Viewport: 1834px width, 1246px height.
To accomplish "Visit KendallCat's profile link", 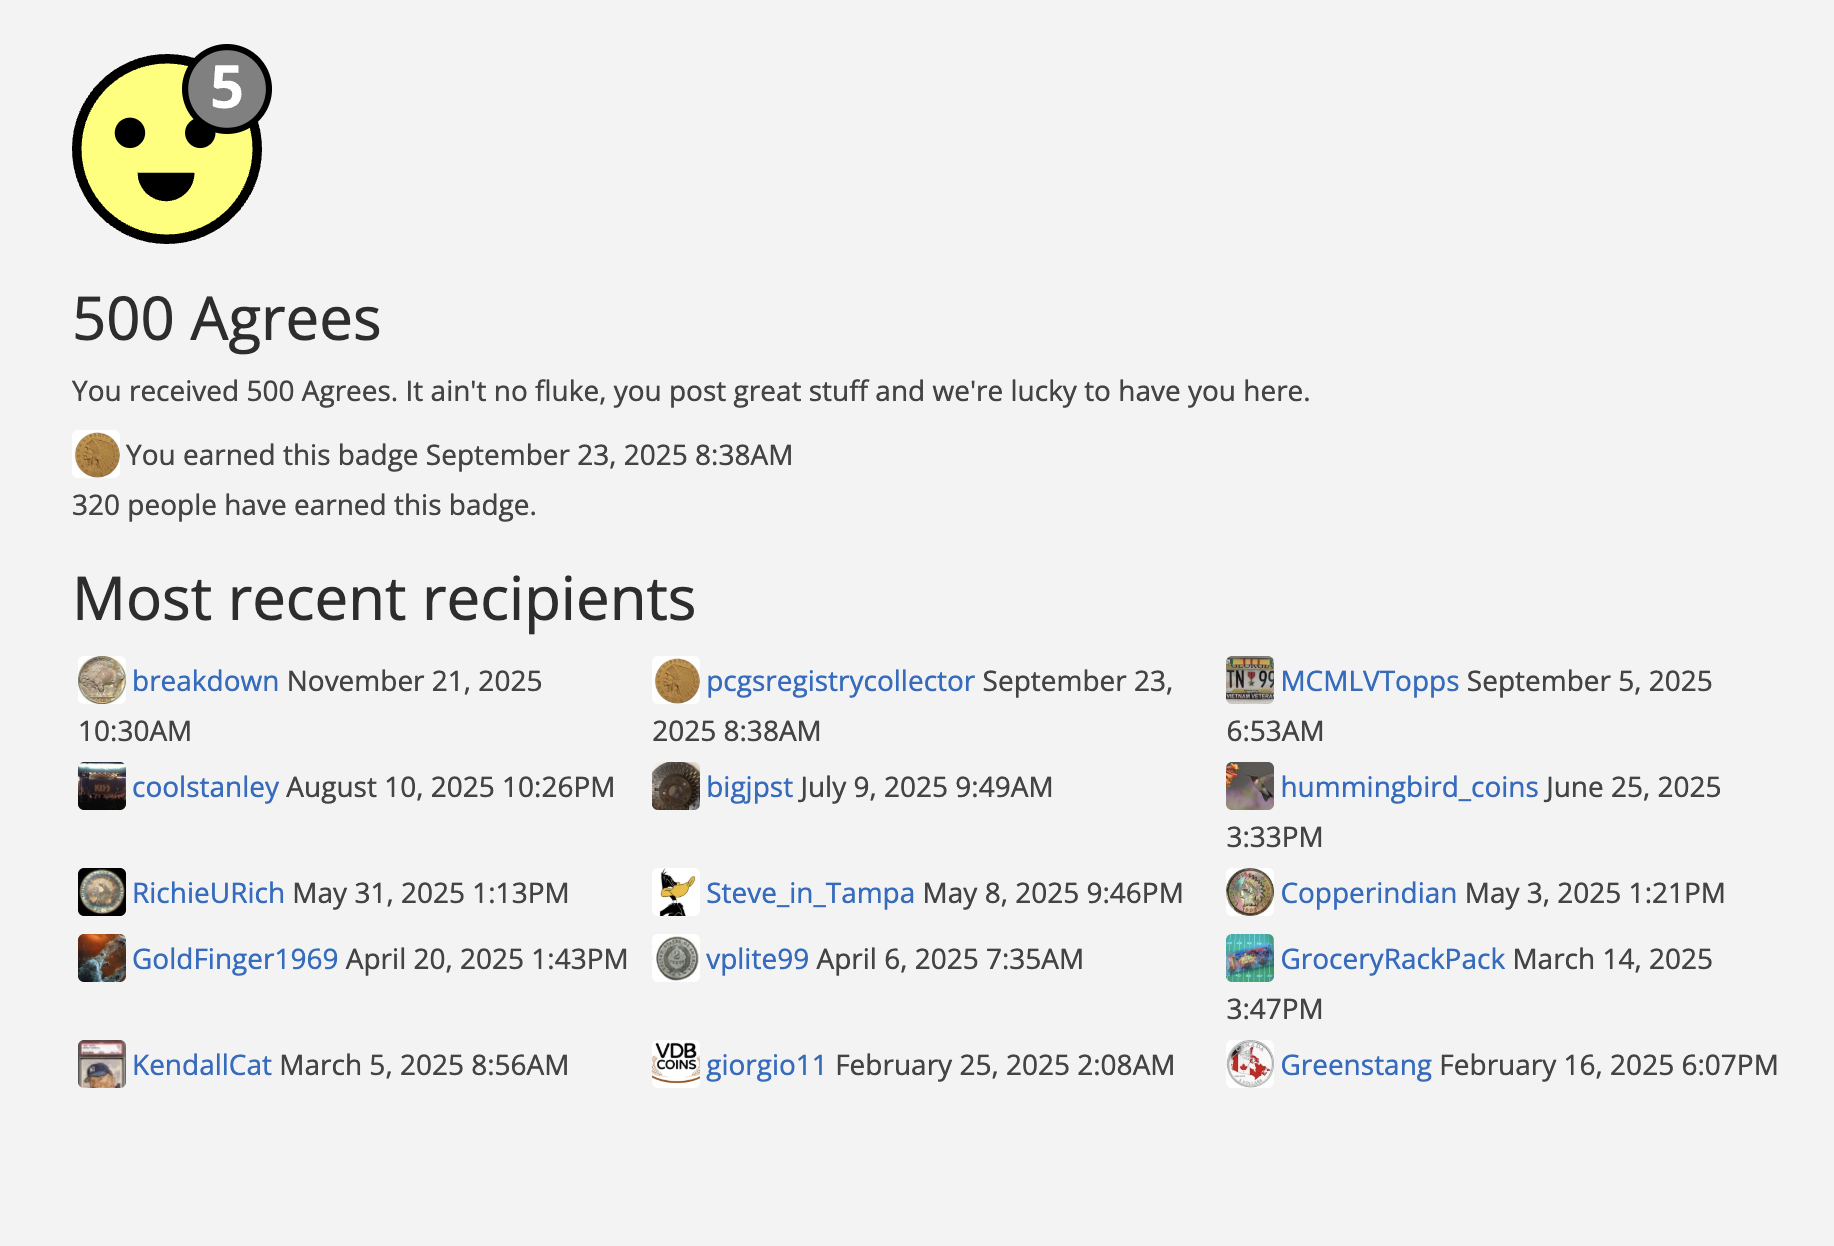I will (202, 1065).
